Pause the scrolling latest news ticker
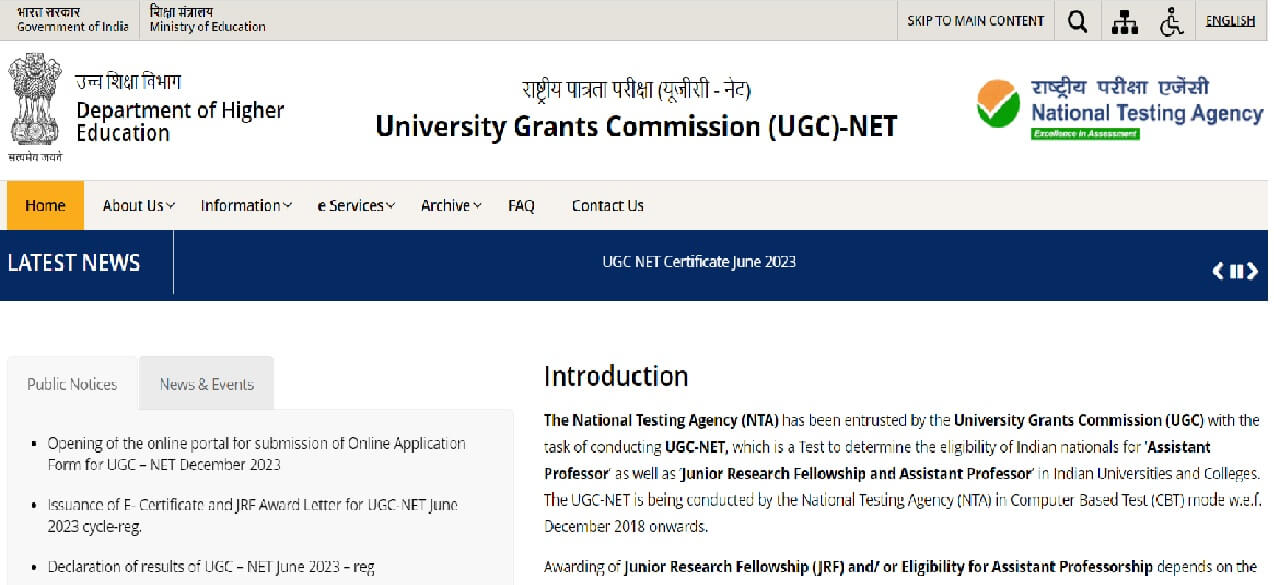 coord(1237,270)
